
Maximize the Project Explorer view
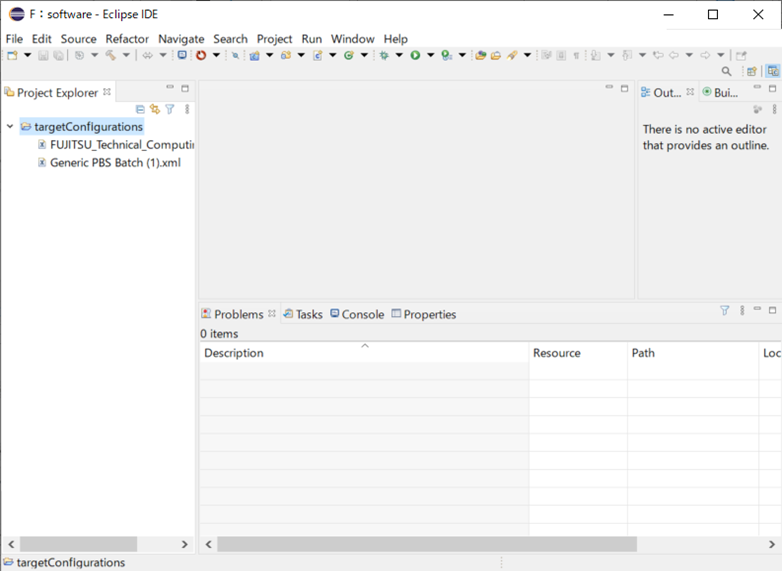(185, 89)
